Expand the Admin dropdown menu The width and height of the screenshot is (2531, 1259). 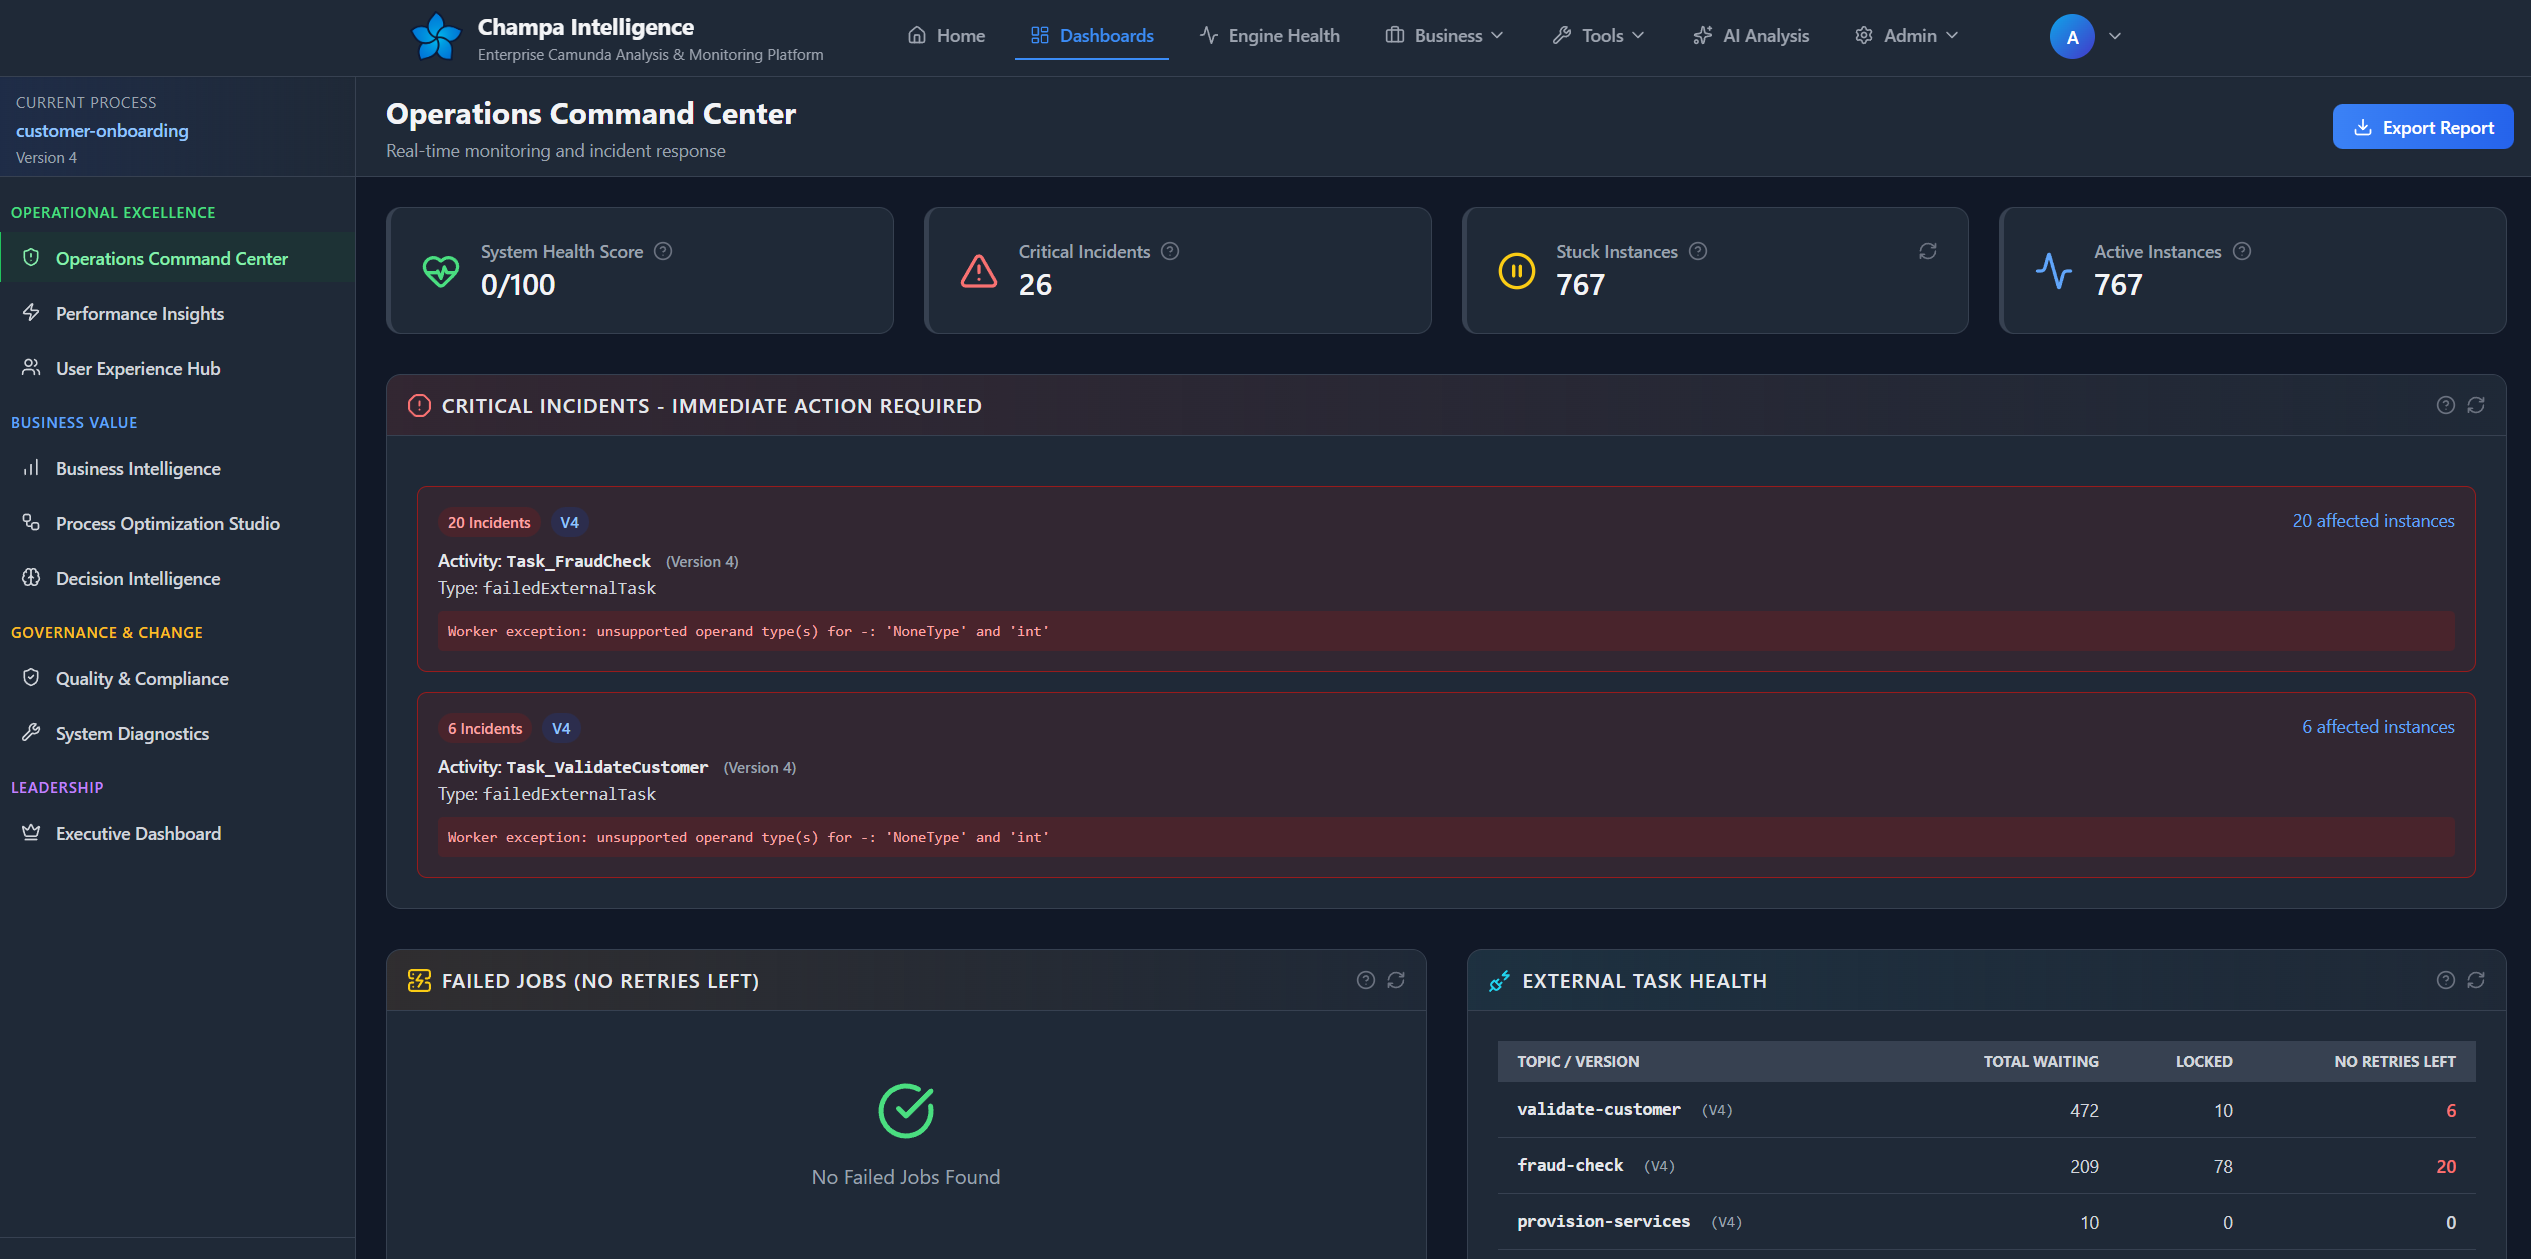point(1906,36)
